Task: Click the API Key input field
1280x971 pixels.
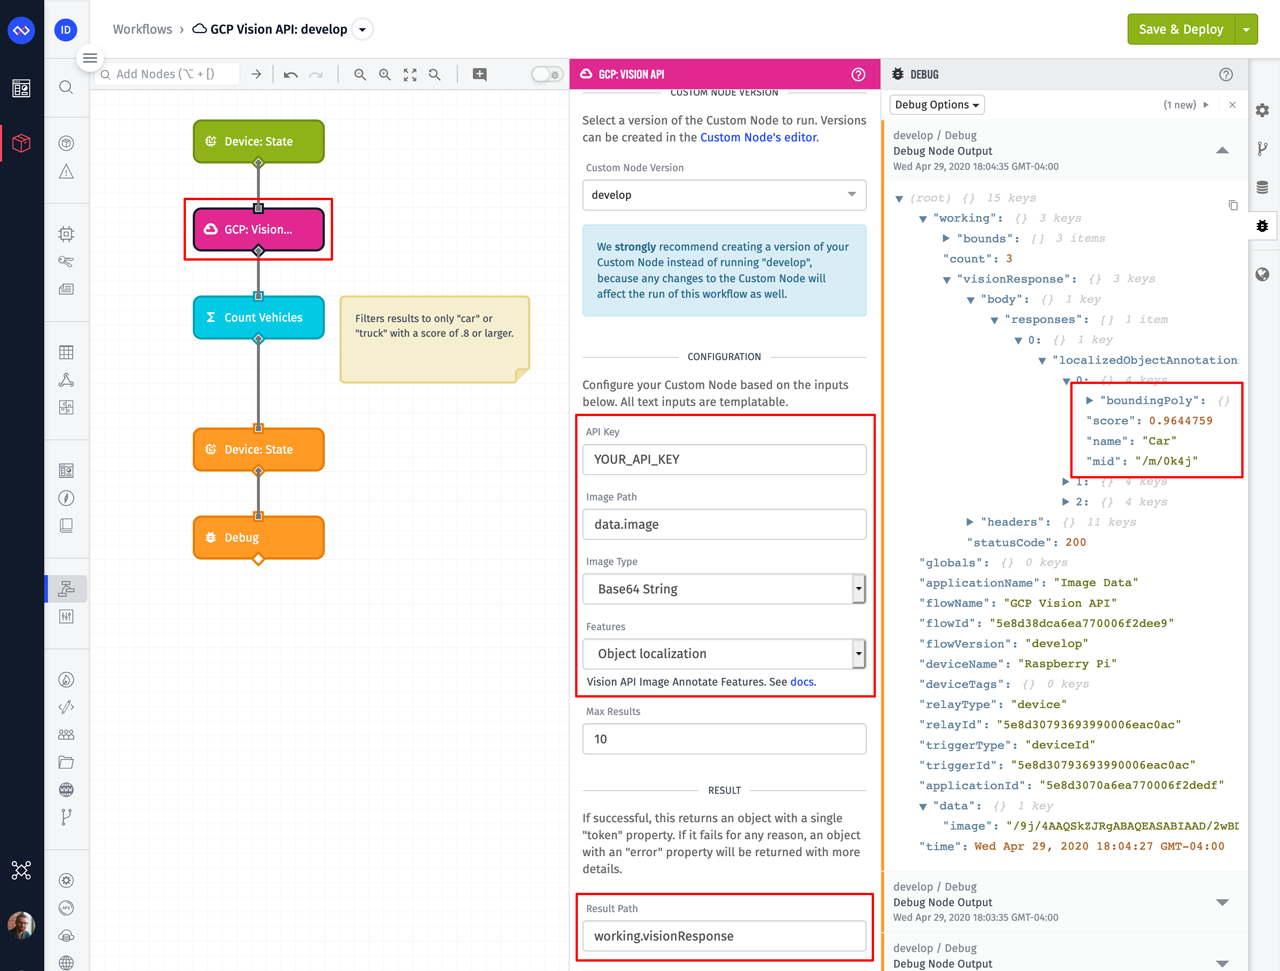Action: [x=724, y=460]
